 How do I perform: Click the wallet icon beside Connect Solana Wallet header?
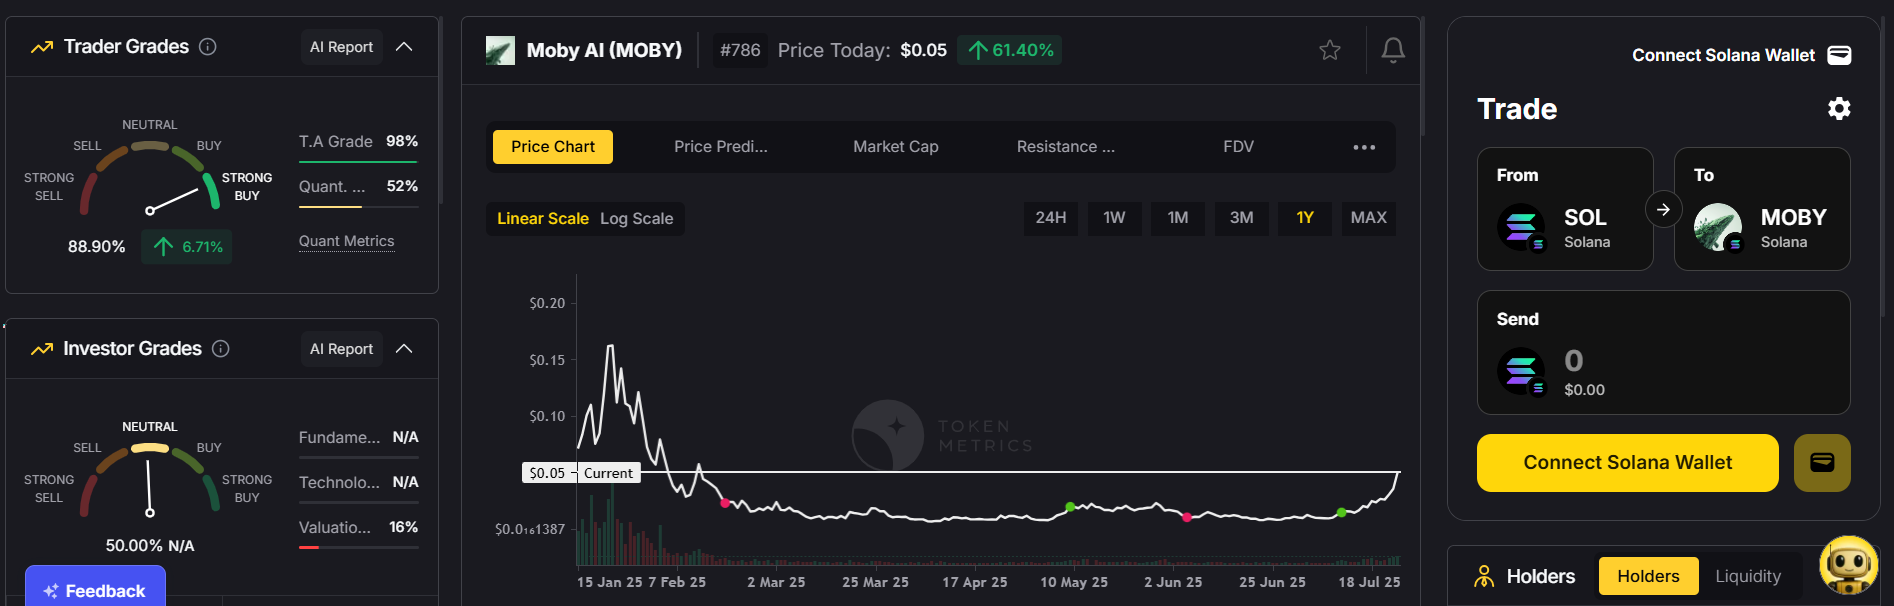[1839, 55]
